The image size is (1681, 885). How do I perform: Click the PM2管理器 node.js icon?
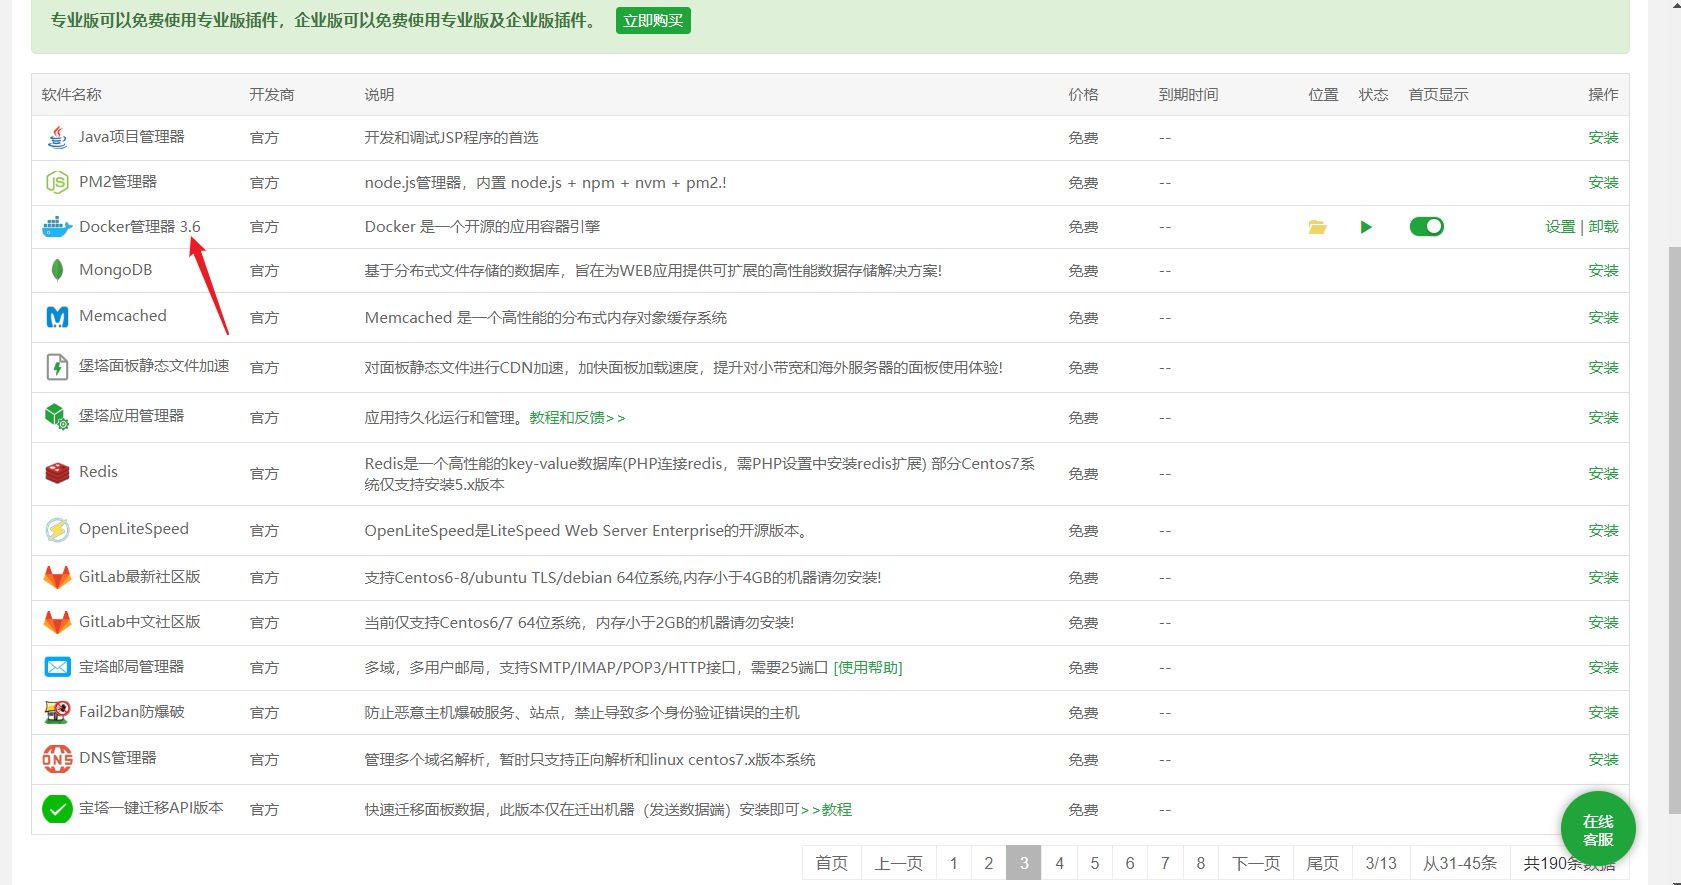click(57, 182)
